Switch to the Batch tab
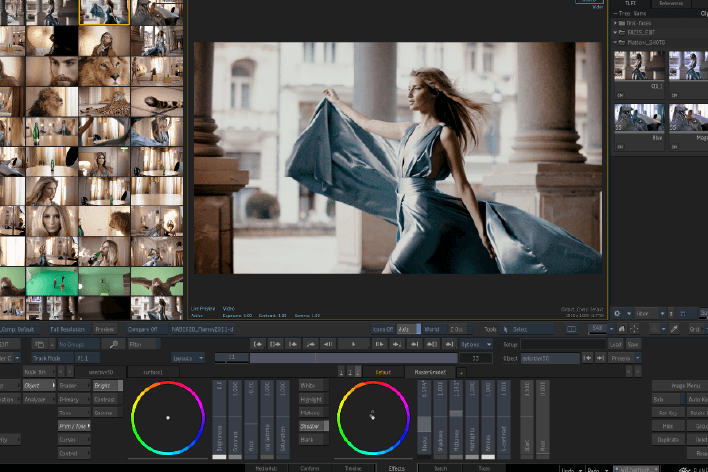708x472 pixels. click(x=440, y=468)
